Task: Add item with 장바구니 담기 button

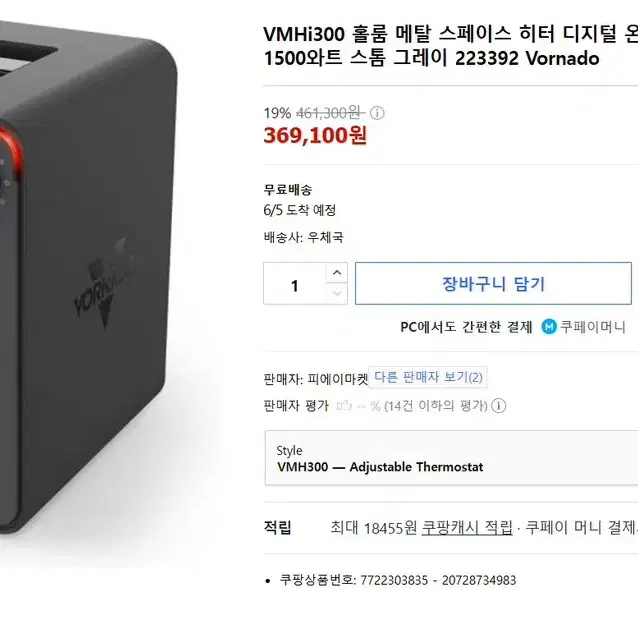Action: pyautogui.click(x=493, y=284)
